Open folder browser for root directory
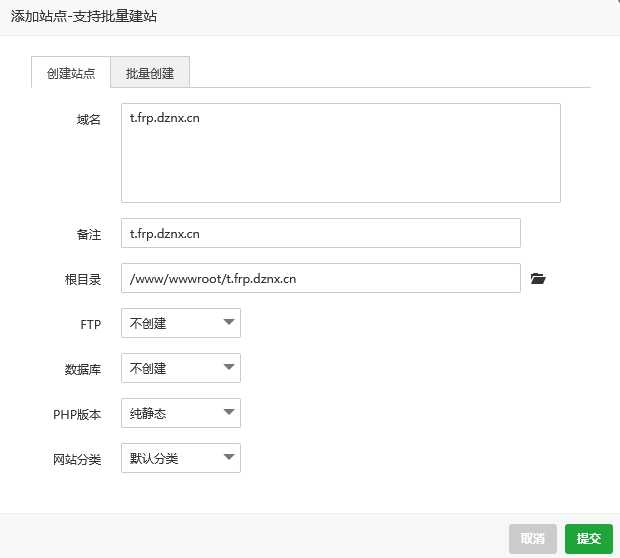This screenshot has width=620, height=558. pyautogui.click(x=538, y=279)
